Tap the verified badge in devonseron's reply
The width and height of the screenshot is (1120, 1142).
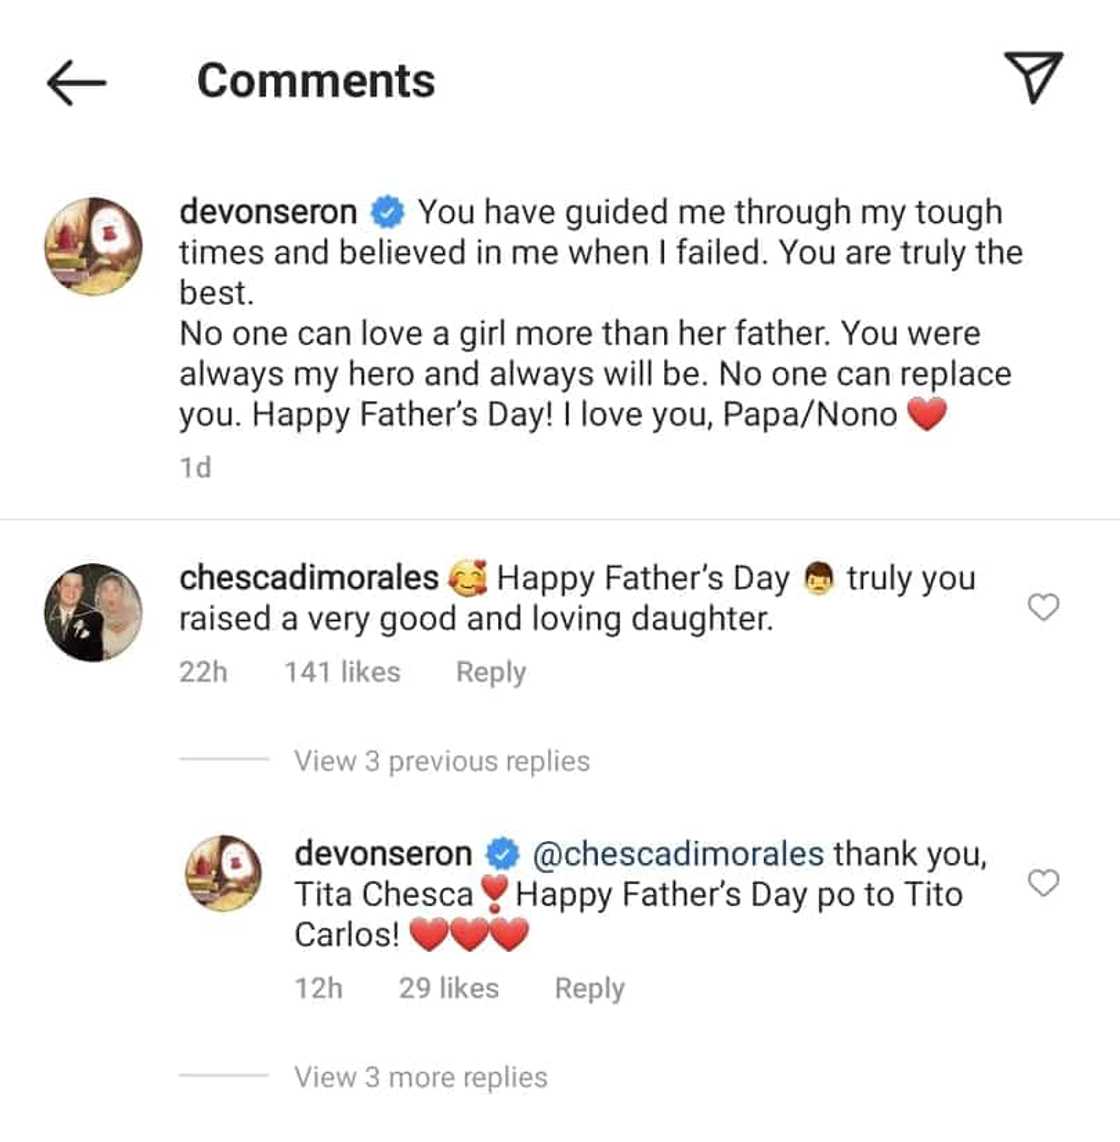point(502,855)
